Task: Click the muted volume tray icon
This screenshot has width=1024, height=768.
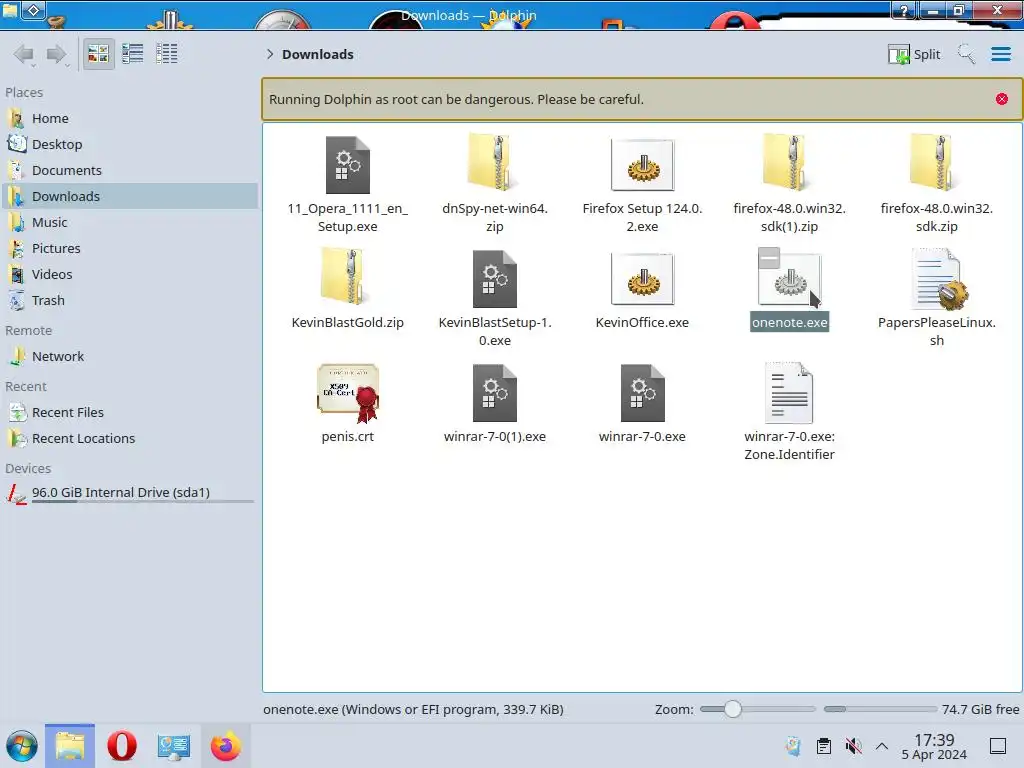Action: (x=853, y=746)
